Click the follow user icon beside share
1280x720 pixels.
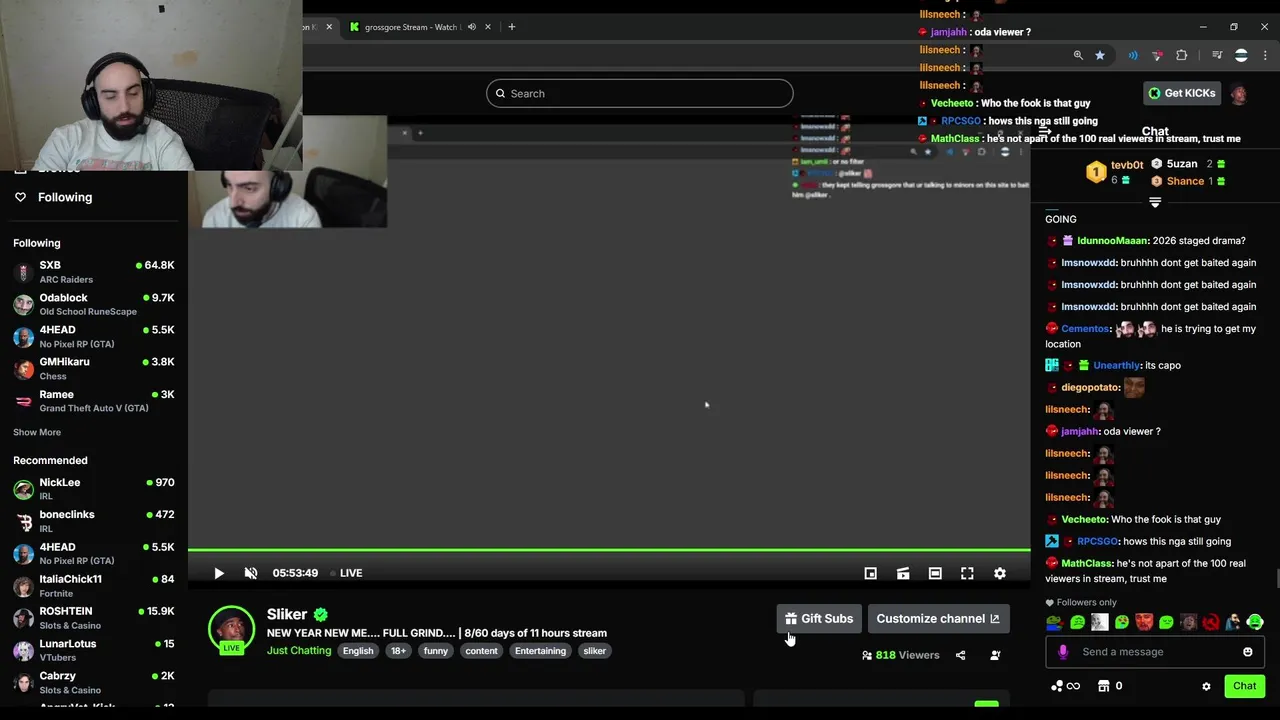point(995,655)
